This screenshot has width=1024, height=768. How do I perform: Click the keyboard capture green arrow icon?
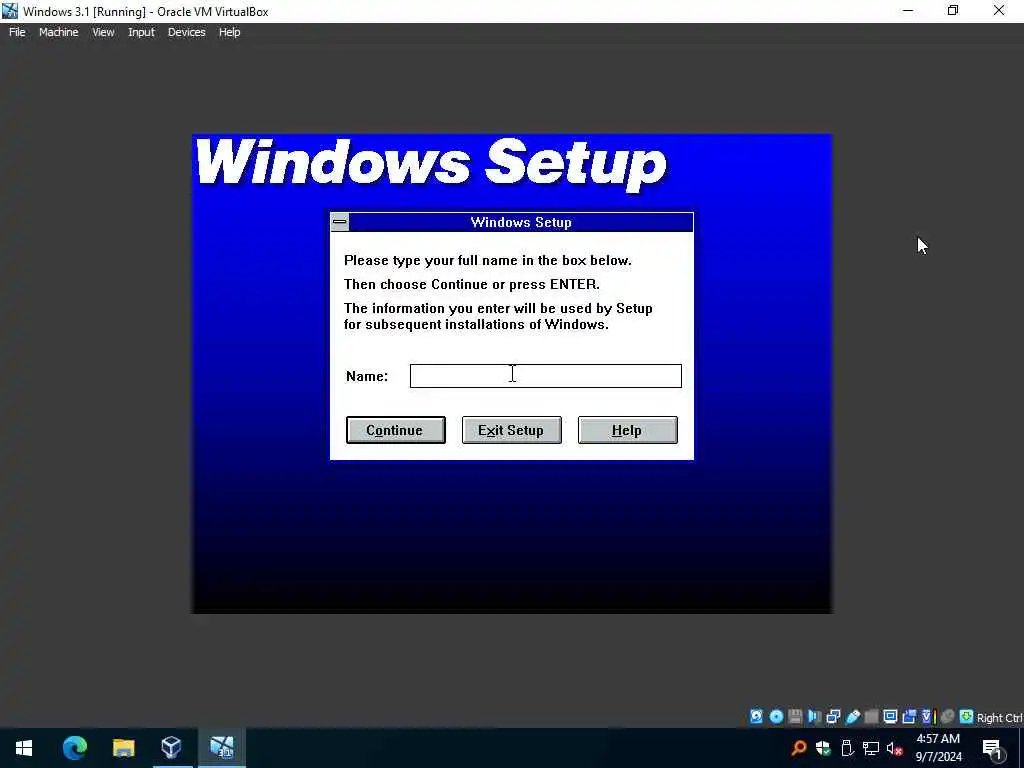(967, 716)
